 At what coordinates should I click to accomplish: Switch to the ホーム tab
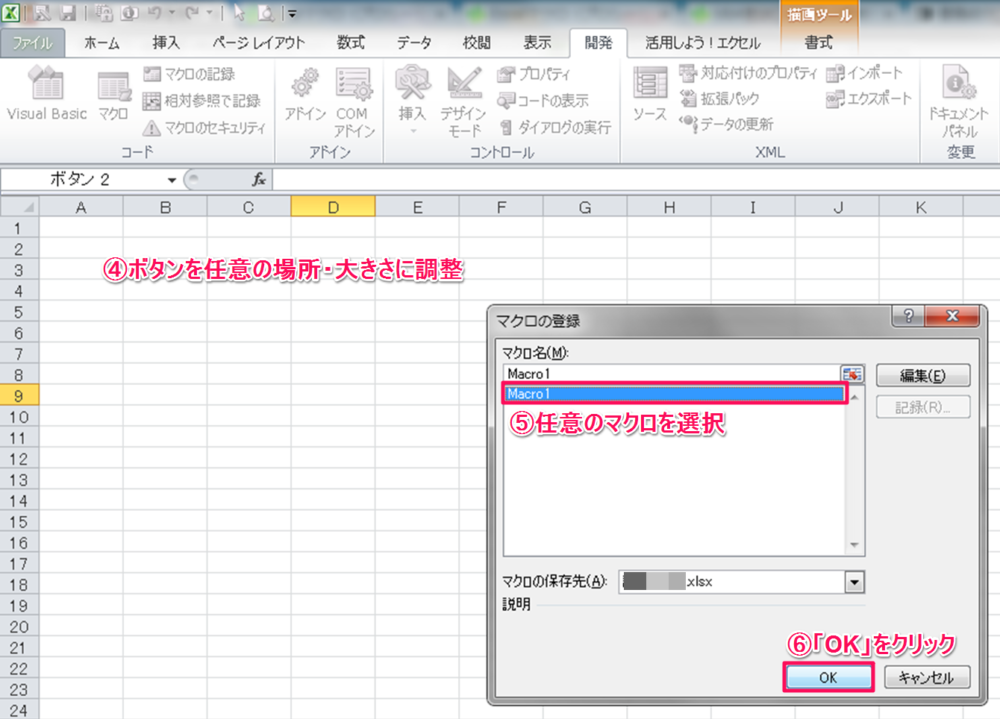[102, 43]
